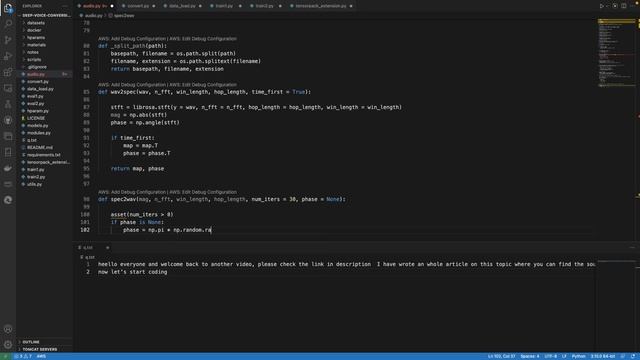Viewport: 640px width, 360px height.
Task: Click AWS Add Debug Configuration above spec2wav
Action: tap(132, 192)
